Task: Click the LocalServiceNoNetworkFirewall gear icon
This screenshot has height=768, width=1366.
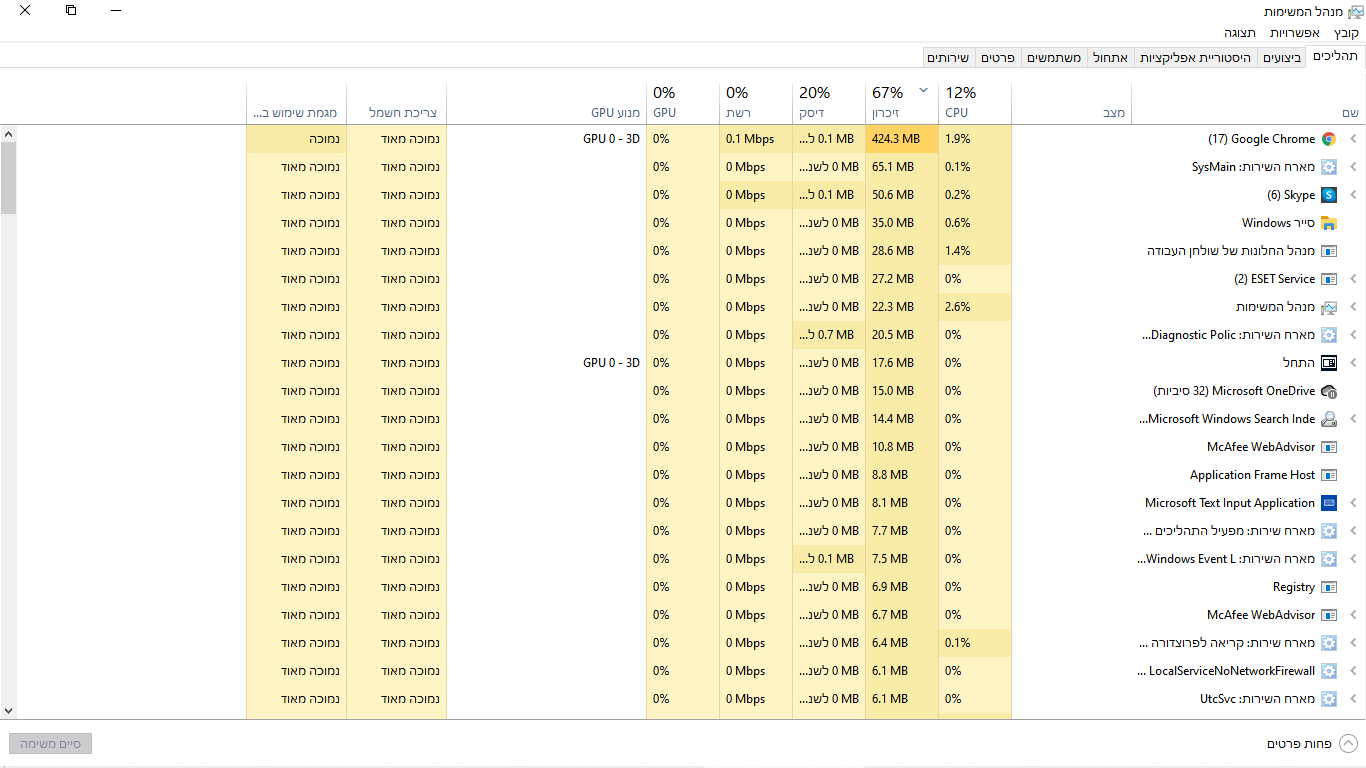Action: pos(1329,671)
